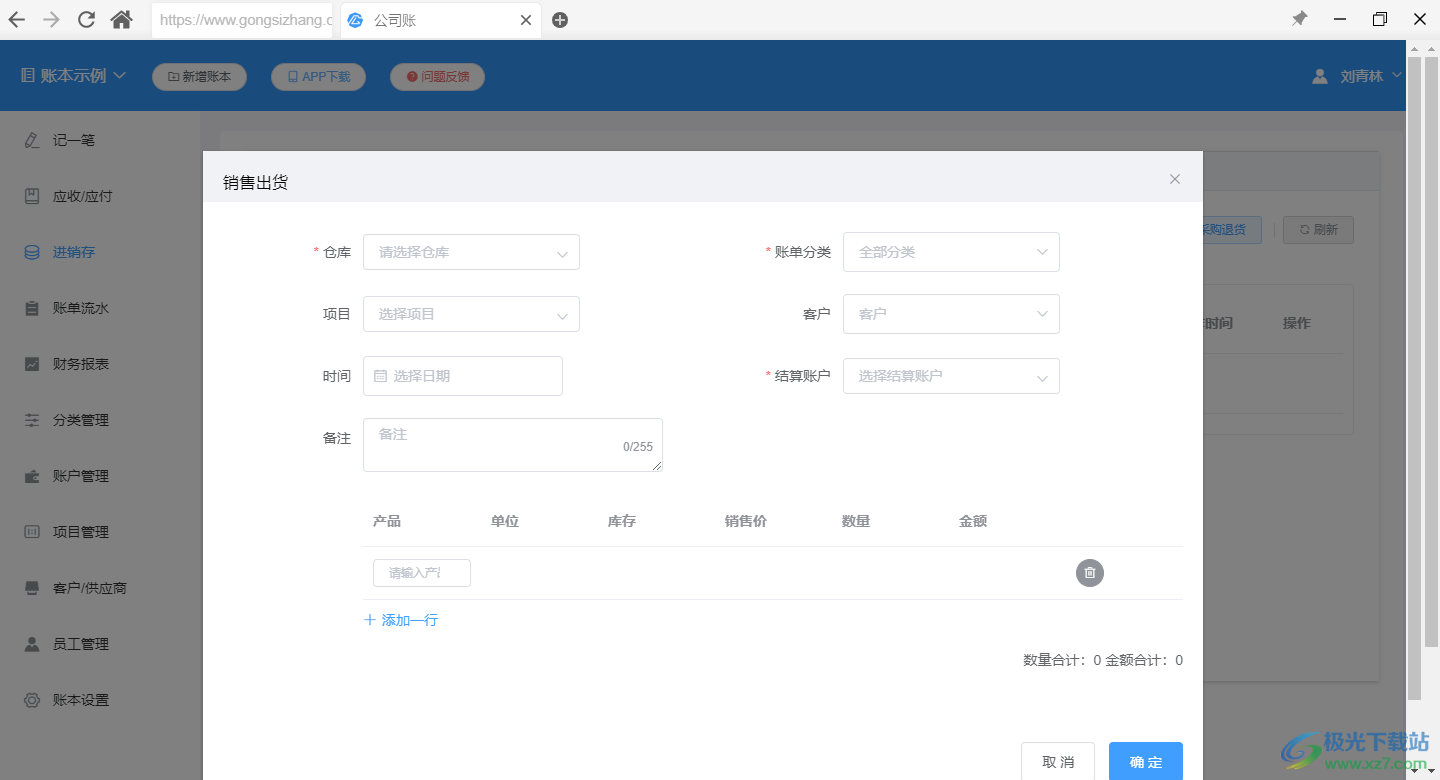Open the 仓库 warehouse dropdown
The image size is (1440, 780).
point(471,252)
